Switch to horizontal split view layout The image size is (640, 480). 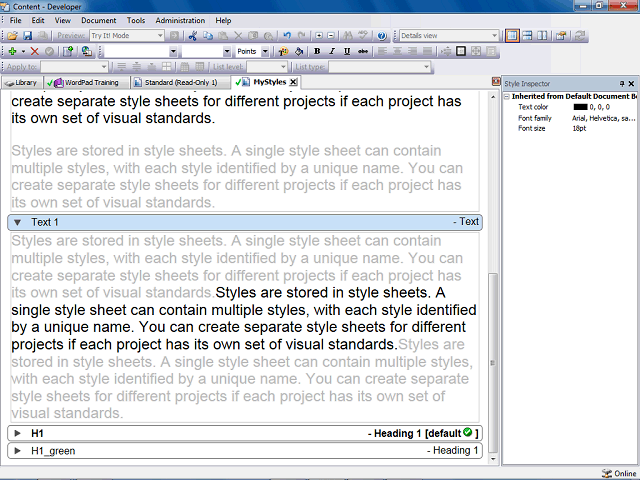click(x=527, y=36)
